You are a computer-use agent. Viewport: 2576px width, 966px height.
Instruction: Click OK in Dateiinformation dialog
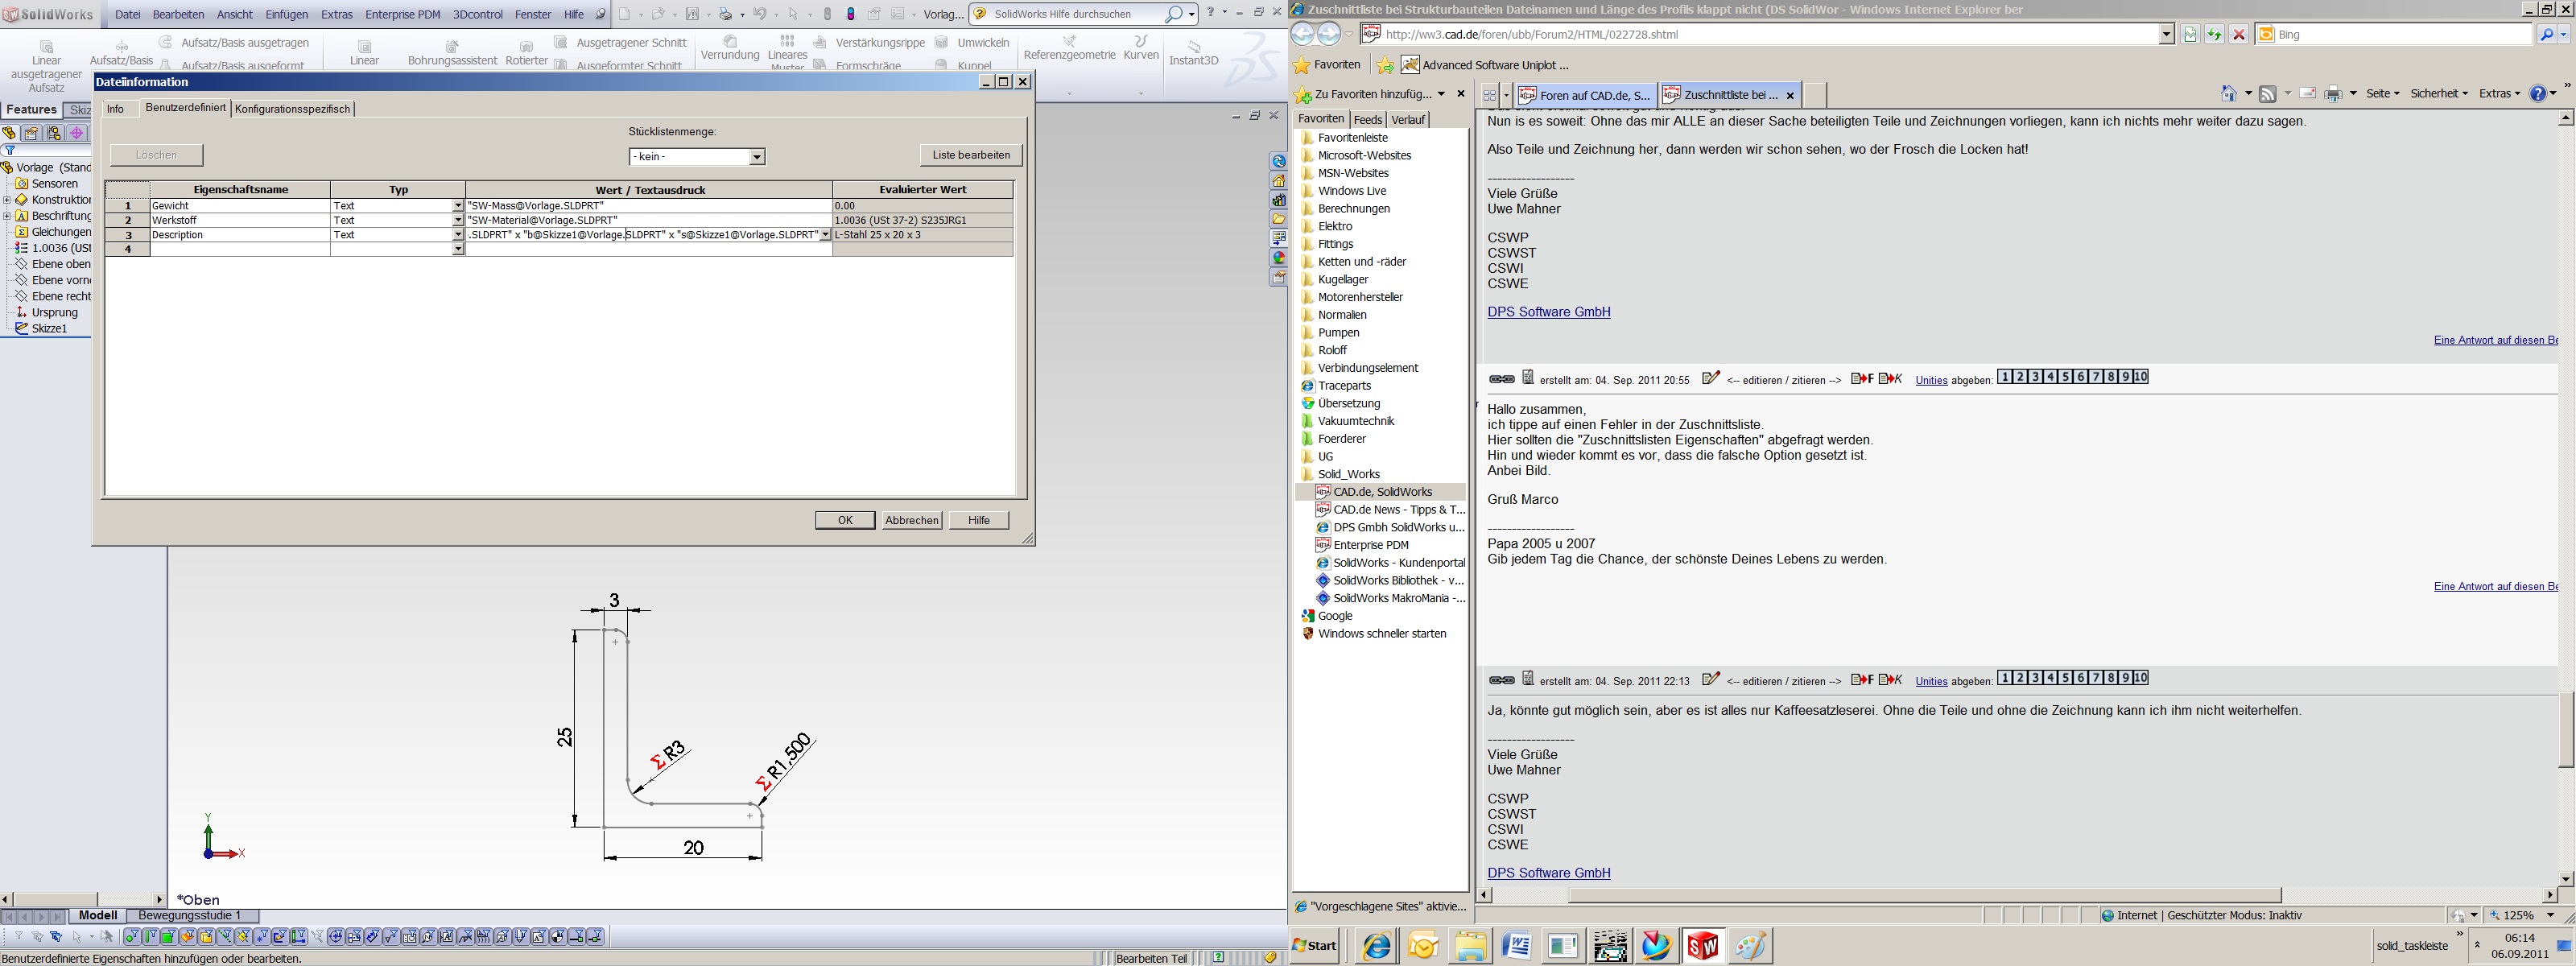point(845,520)
